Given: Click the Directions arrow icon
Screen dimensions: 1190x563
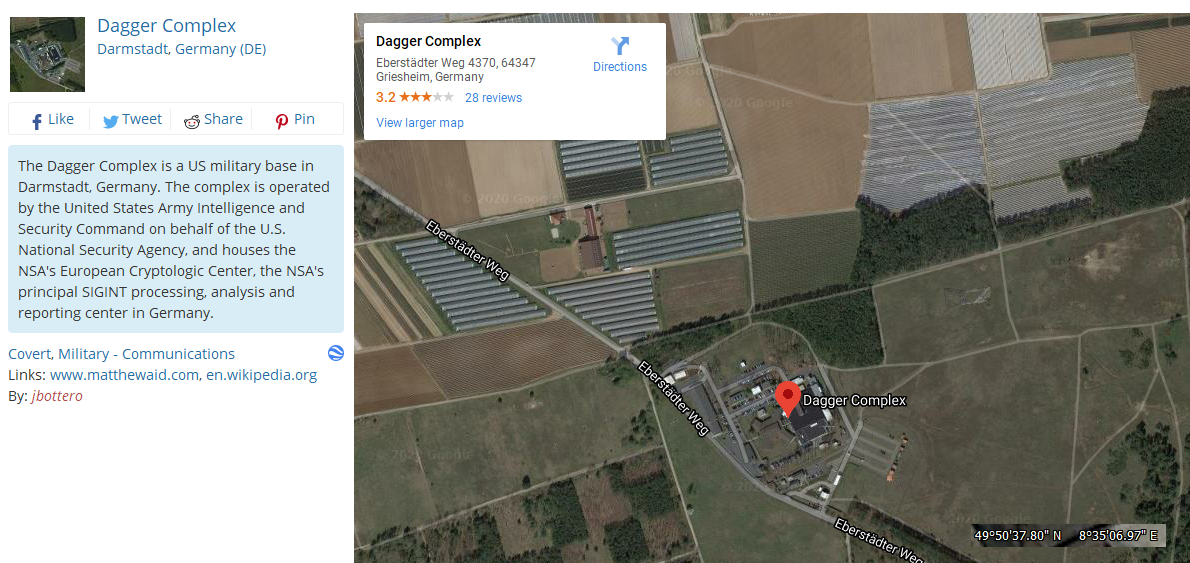Looking at the screenshot, I should pos(620,46).
